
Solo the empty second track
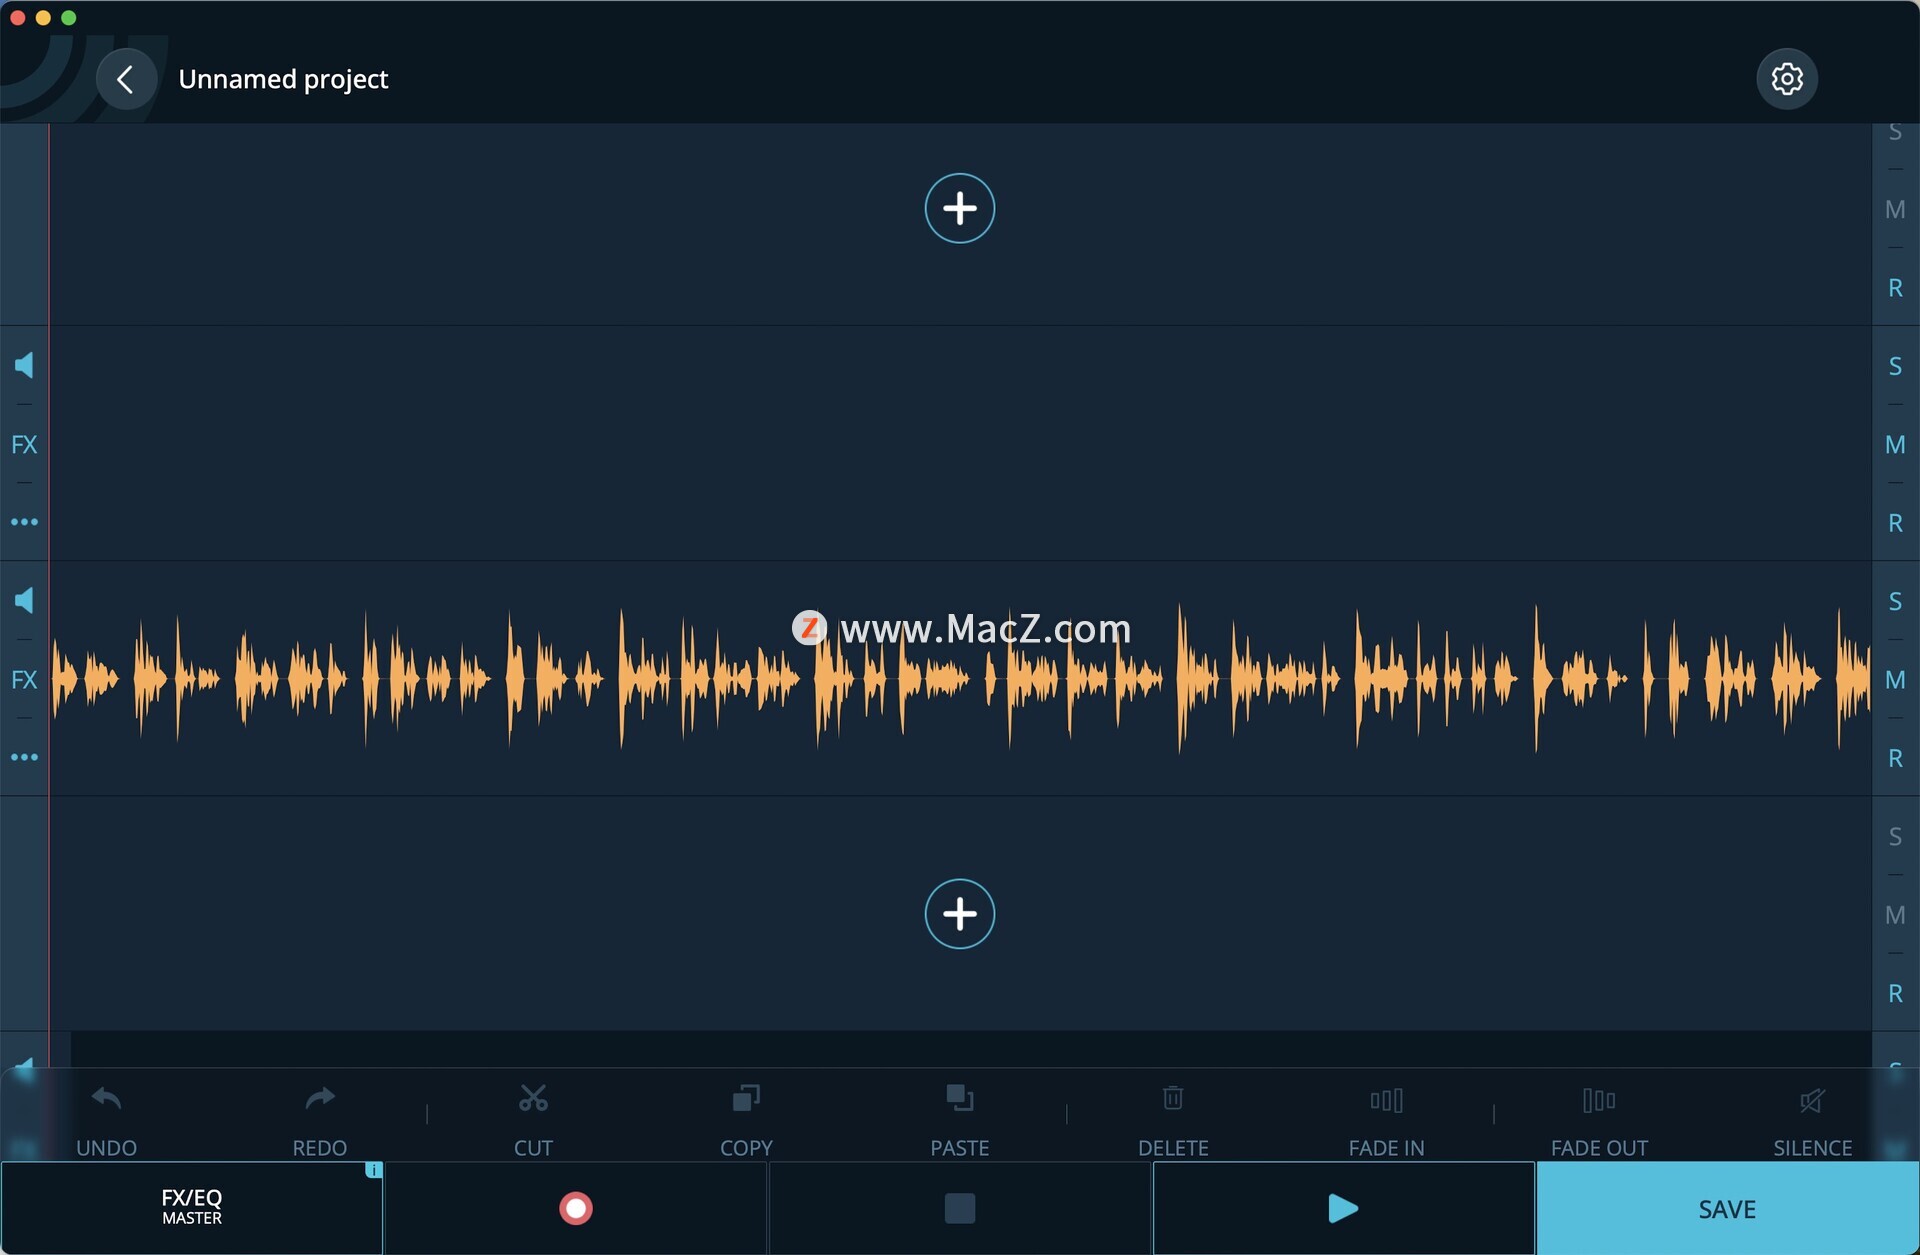point(1895,366)
